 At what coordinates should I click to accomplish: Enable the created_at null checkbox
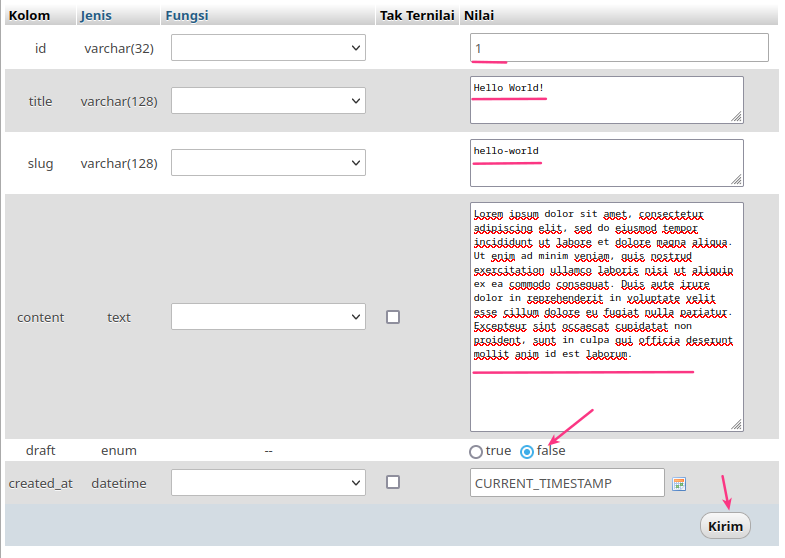[393, 482]
